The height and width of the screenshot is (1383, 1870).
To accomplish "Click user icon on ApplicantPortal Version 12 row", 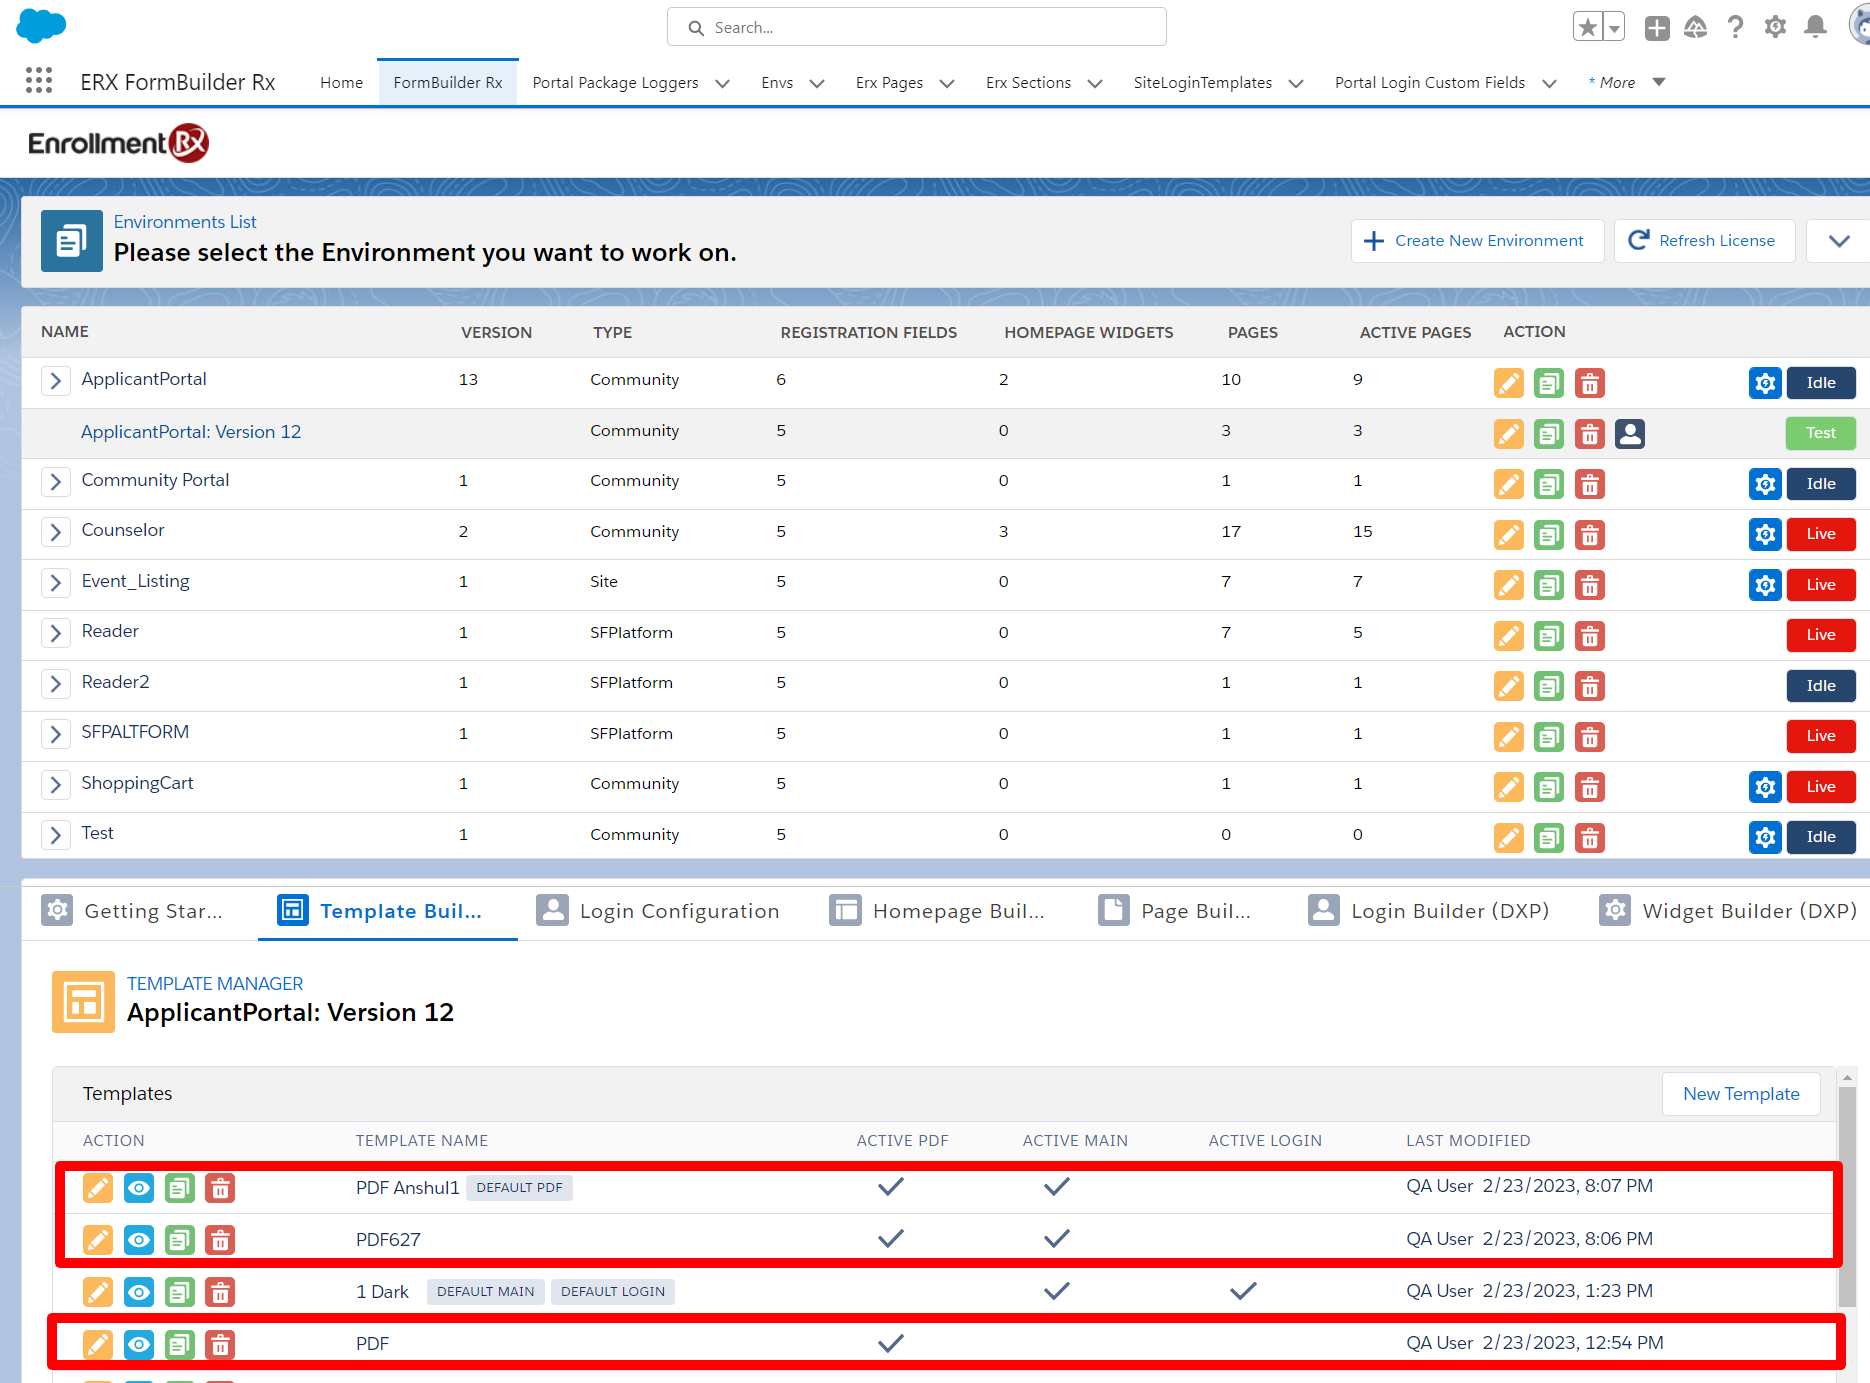I will point(1629,433).
